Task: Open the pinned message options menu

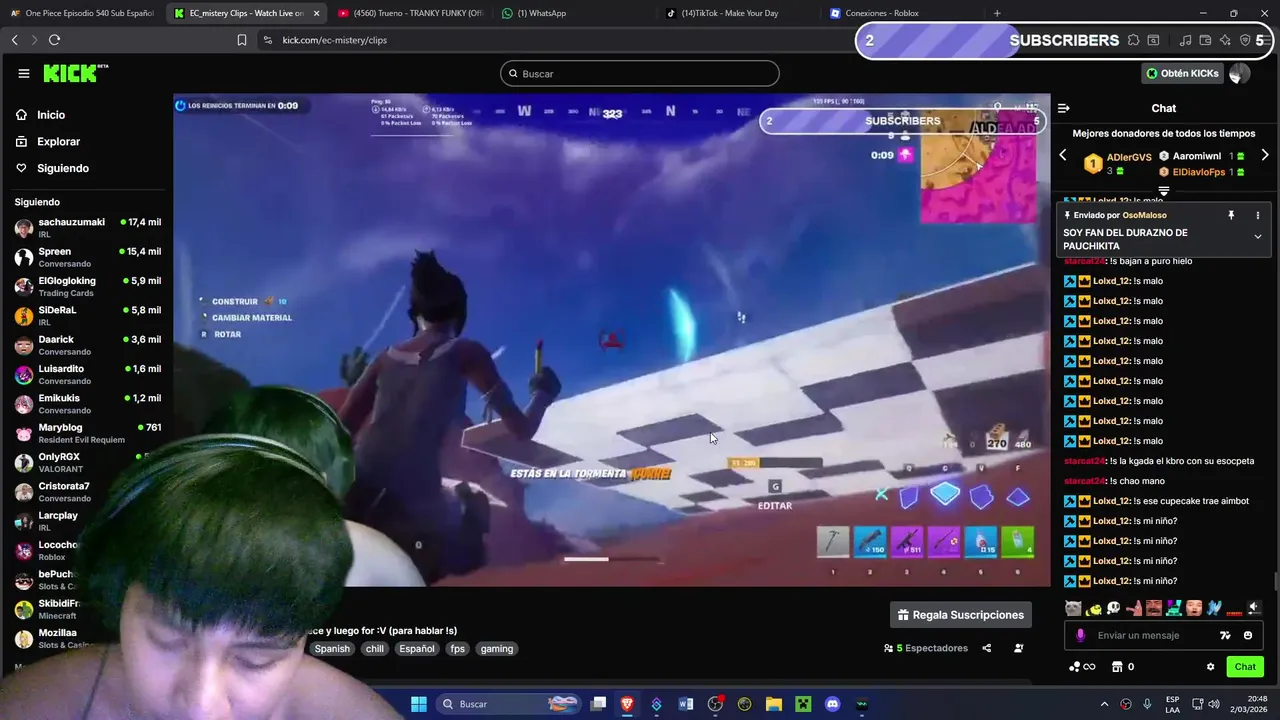Action: [x=1258, y=215]
